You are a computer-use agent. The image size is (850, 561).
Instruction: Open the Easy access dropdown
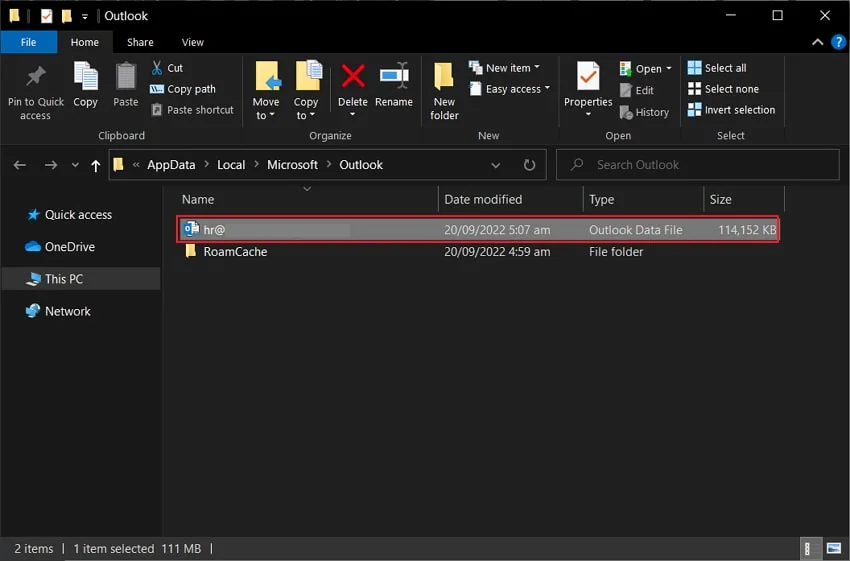(510, 89)
